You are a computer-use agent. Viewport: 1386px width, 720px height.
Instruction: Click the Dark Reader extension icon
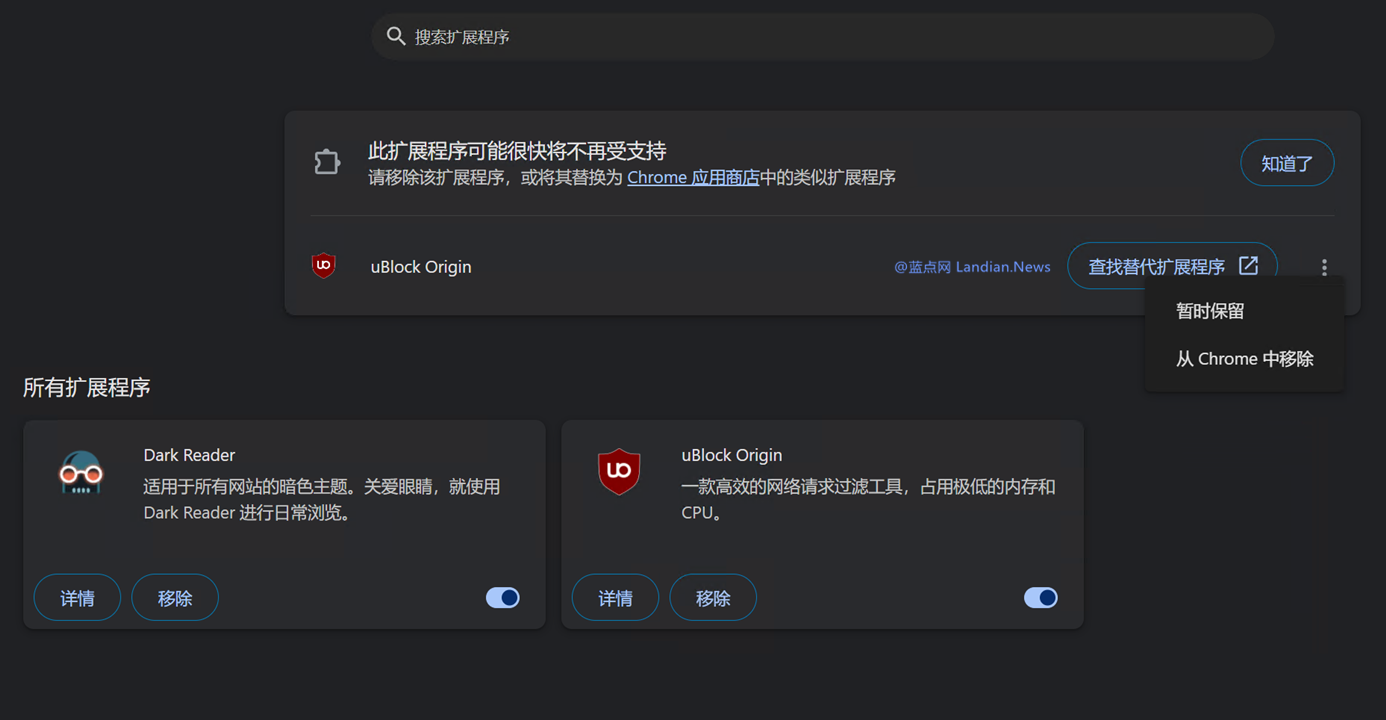pos(81,473)
